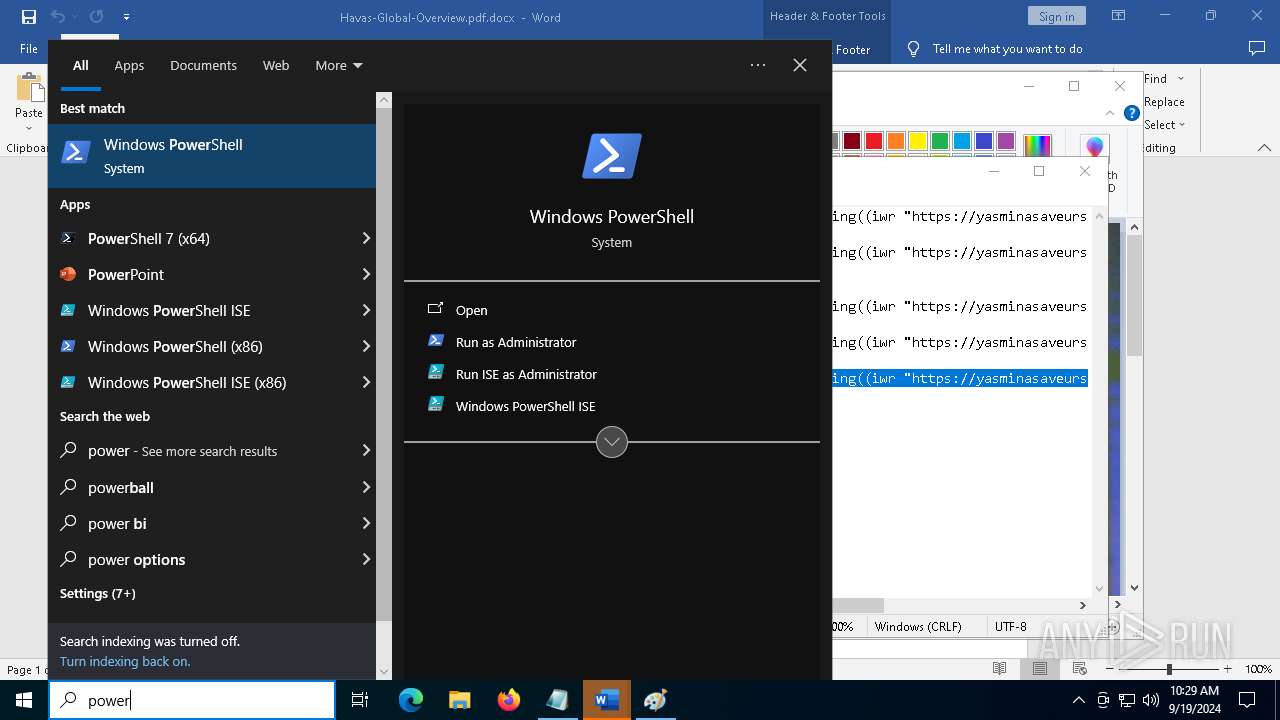Open the Windows PowerShell best match

tap(212, 156)
